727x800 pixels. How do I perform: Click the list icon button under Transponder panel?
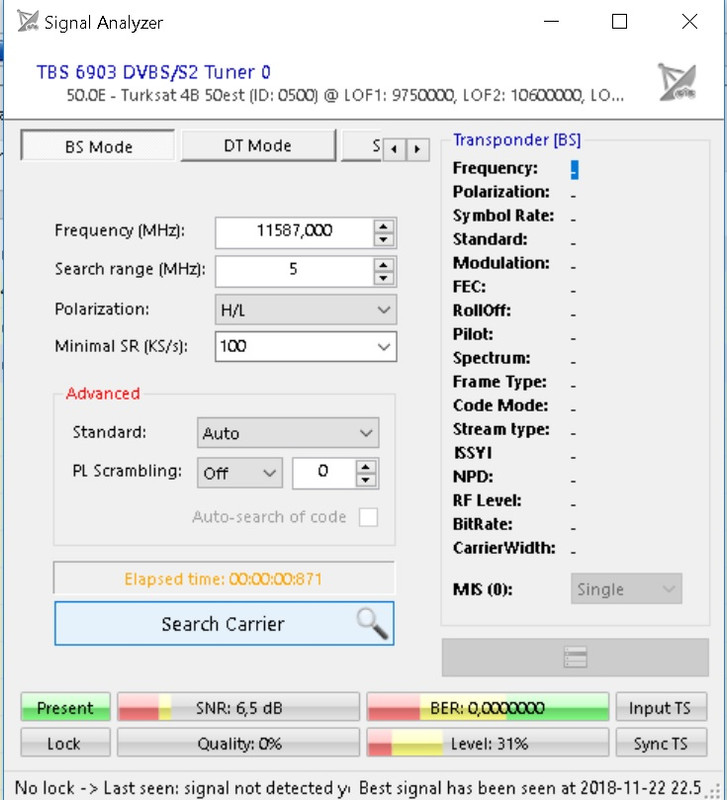click(x=575, y=657)
